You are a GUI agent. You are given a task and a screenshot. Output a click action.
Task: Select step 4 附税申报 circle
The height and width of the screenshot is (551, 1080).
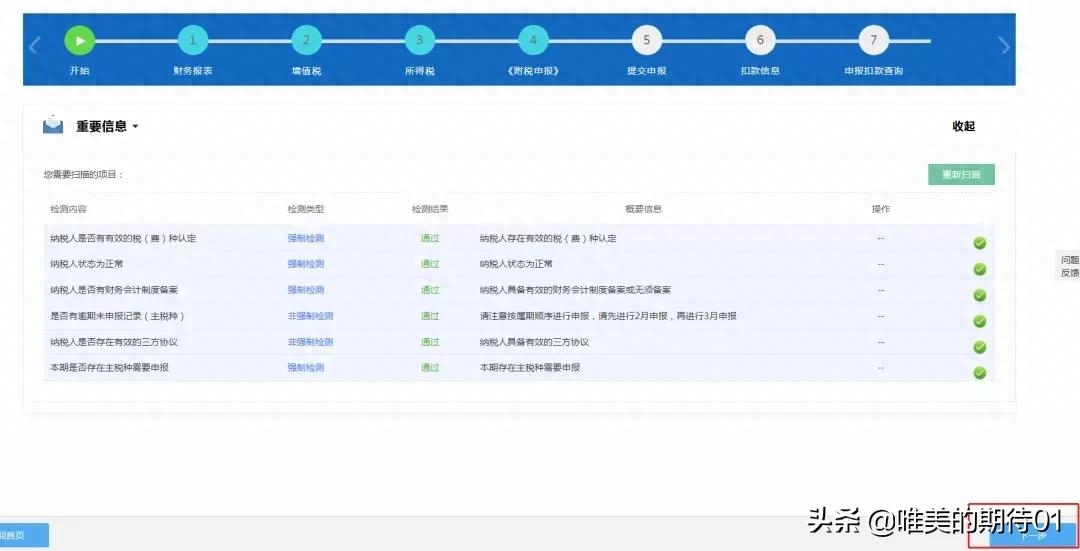[x=533, y=41]
